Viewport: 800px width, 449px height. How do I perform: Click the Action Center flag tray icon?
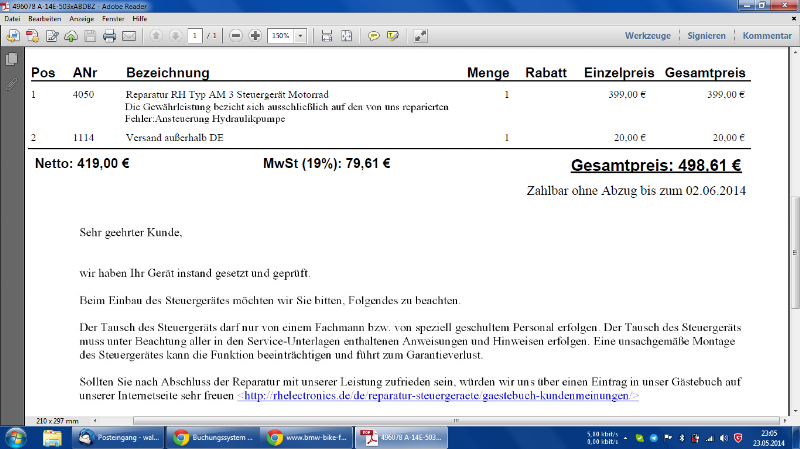[668, 438]
